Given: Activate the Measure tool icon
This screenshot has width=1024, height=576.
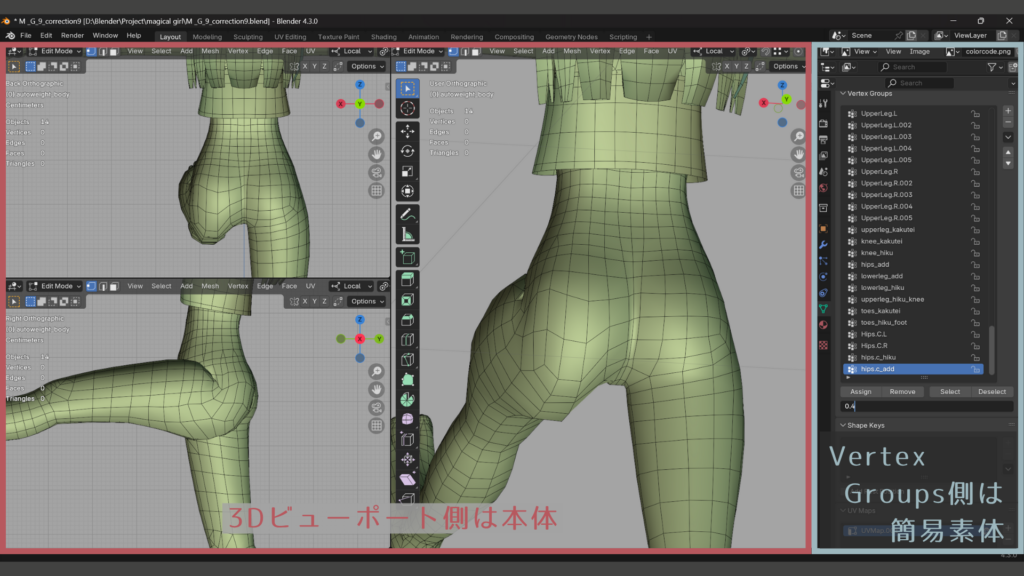Looking at the screenshot, I should pos(408,235).
